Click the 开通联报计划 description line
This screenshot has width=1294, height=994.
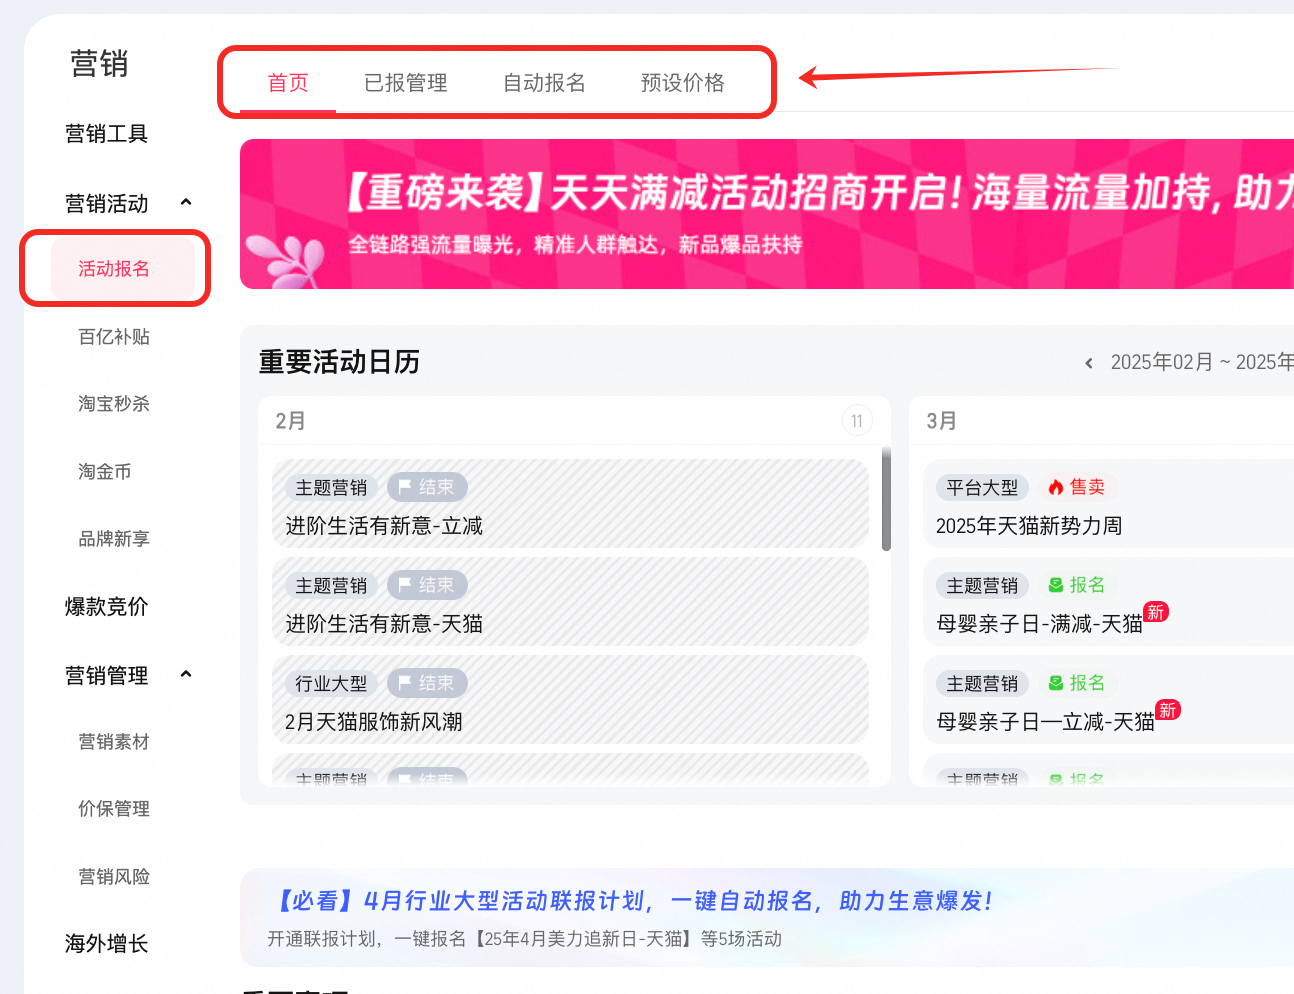coord(524,939)
